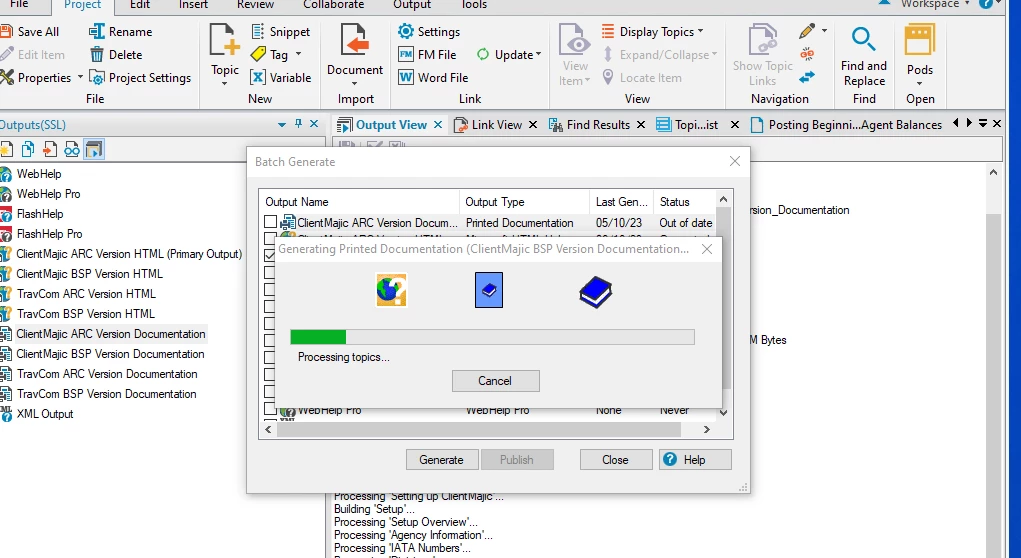
Task: Click the blue arrows icon in Navigation group
Action: click(807, 77)
